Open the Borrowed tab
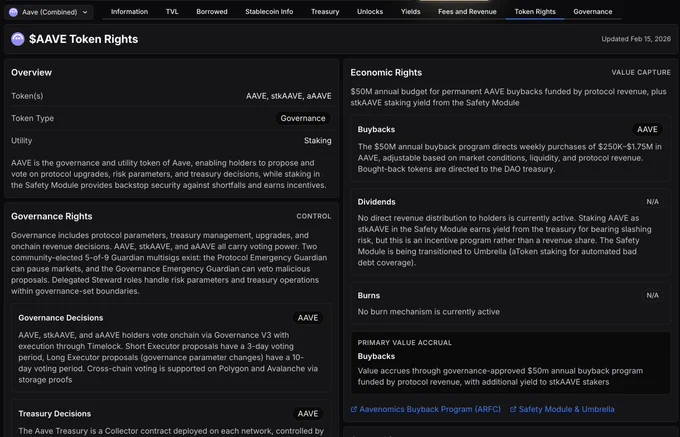680x437 pixels. tap(212, 12)
